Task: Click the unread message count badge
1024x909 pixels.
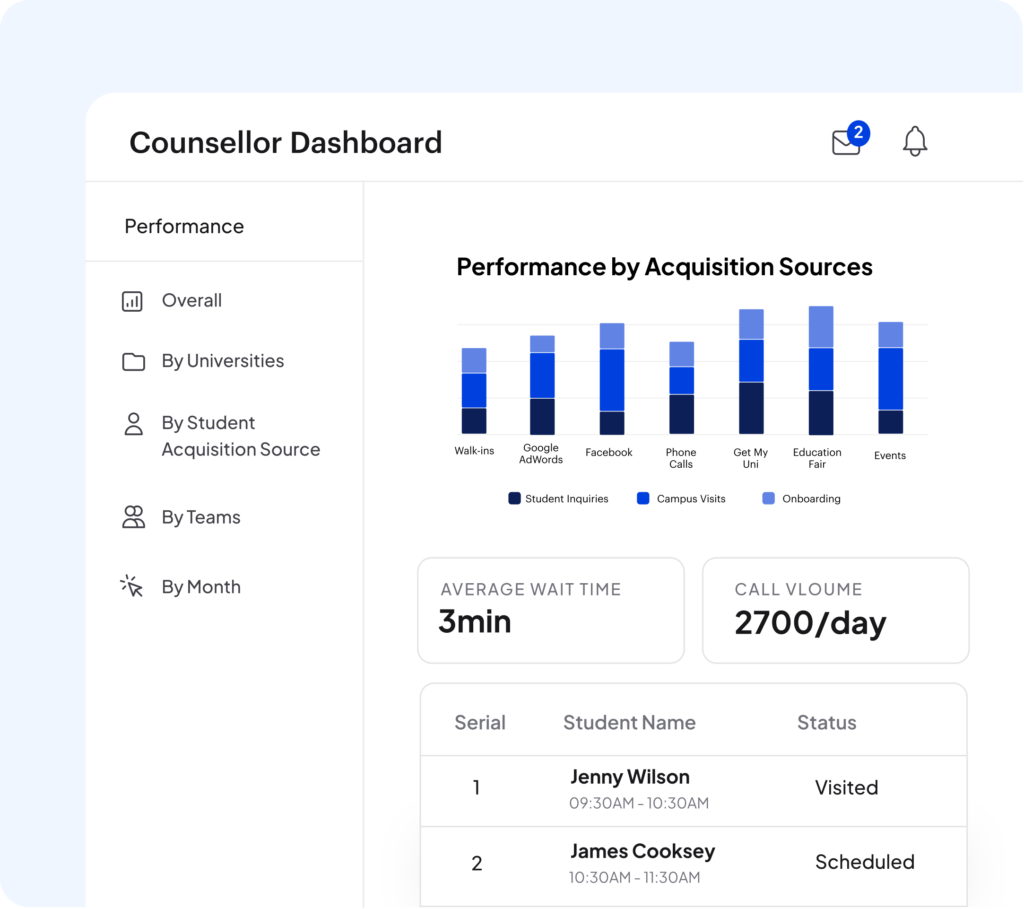Action: click(858, 130)
